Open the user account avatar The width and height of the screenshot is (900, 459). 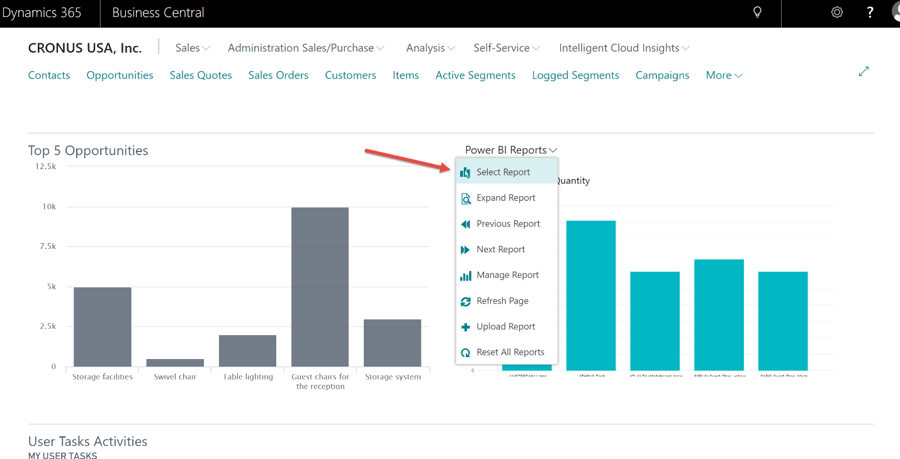(x=896, y=12)
